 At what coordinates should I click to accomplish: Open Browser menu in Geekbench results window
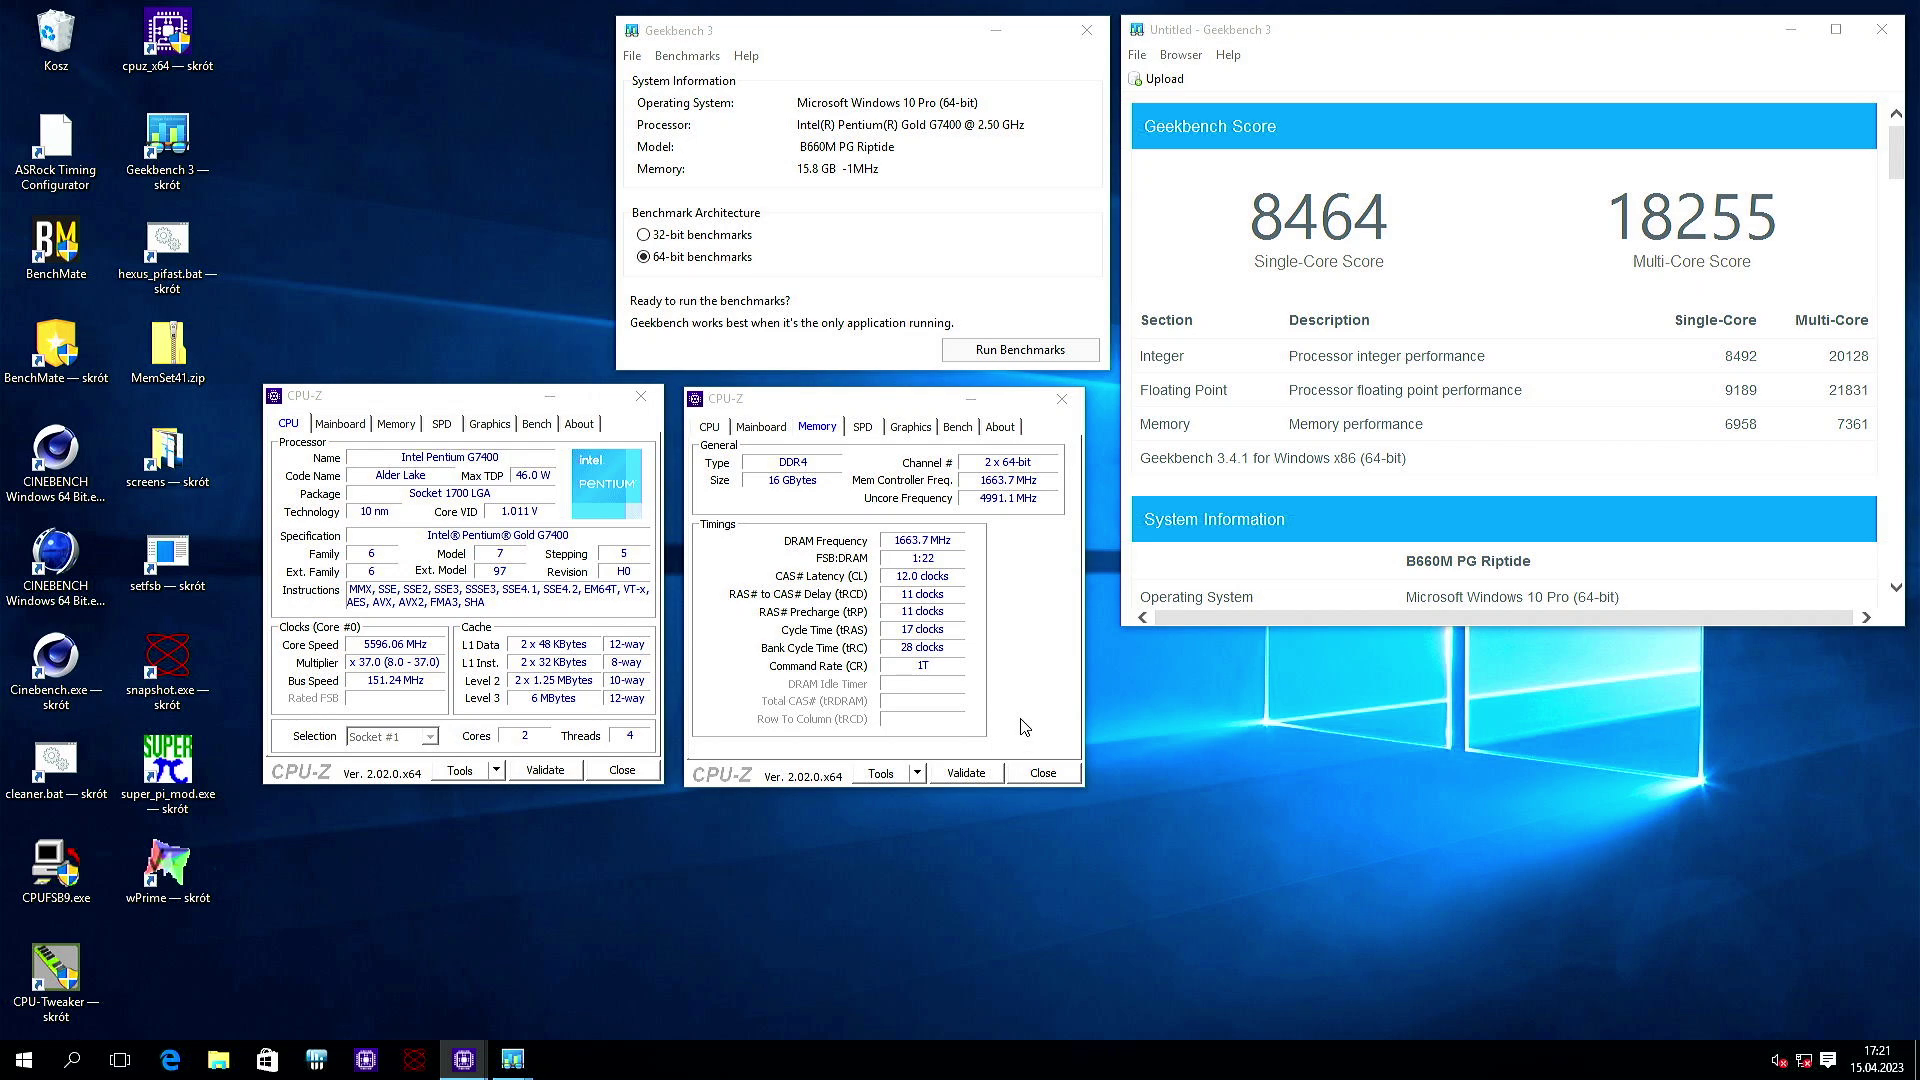[x=1181, y=55]
